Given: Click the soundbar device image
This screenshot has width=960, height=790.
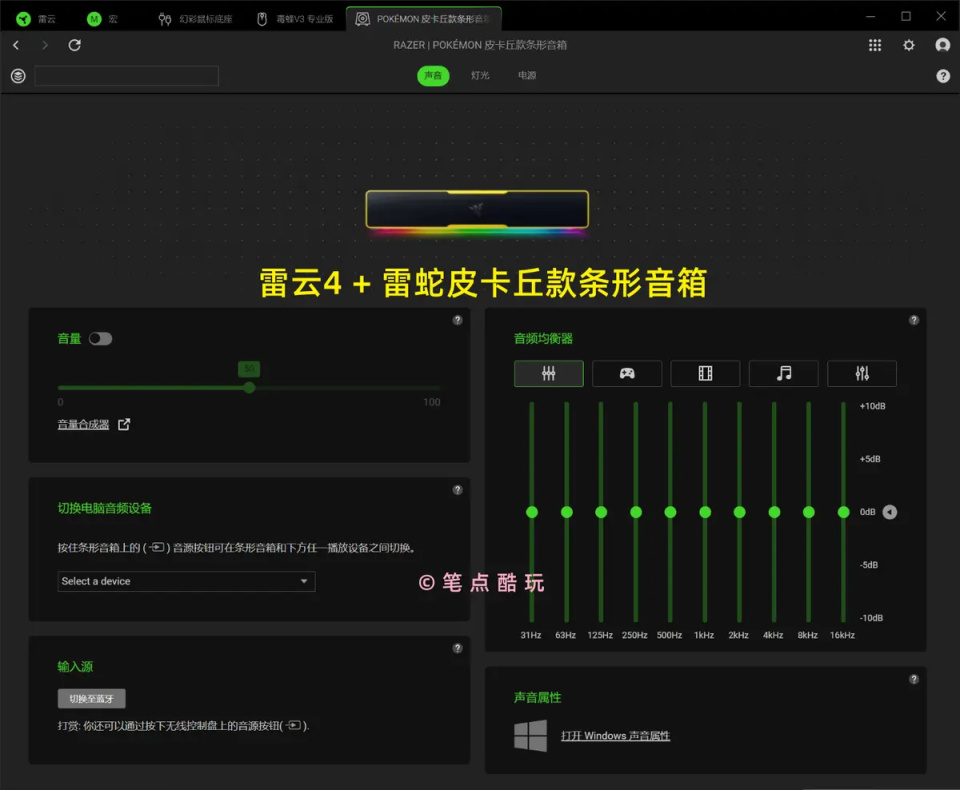Looking at the screenshot, I should pos(477,210).
